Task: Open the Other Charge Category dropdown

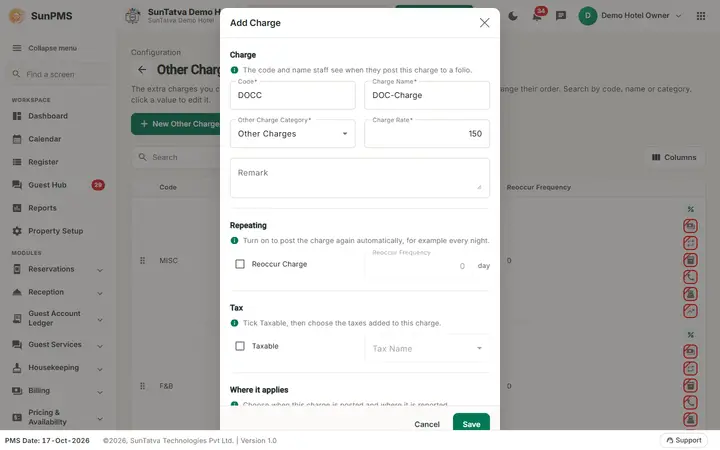Action: [x=292, y=134]
